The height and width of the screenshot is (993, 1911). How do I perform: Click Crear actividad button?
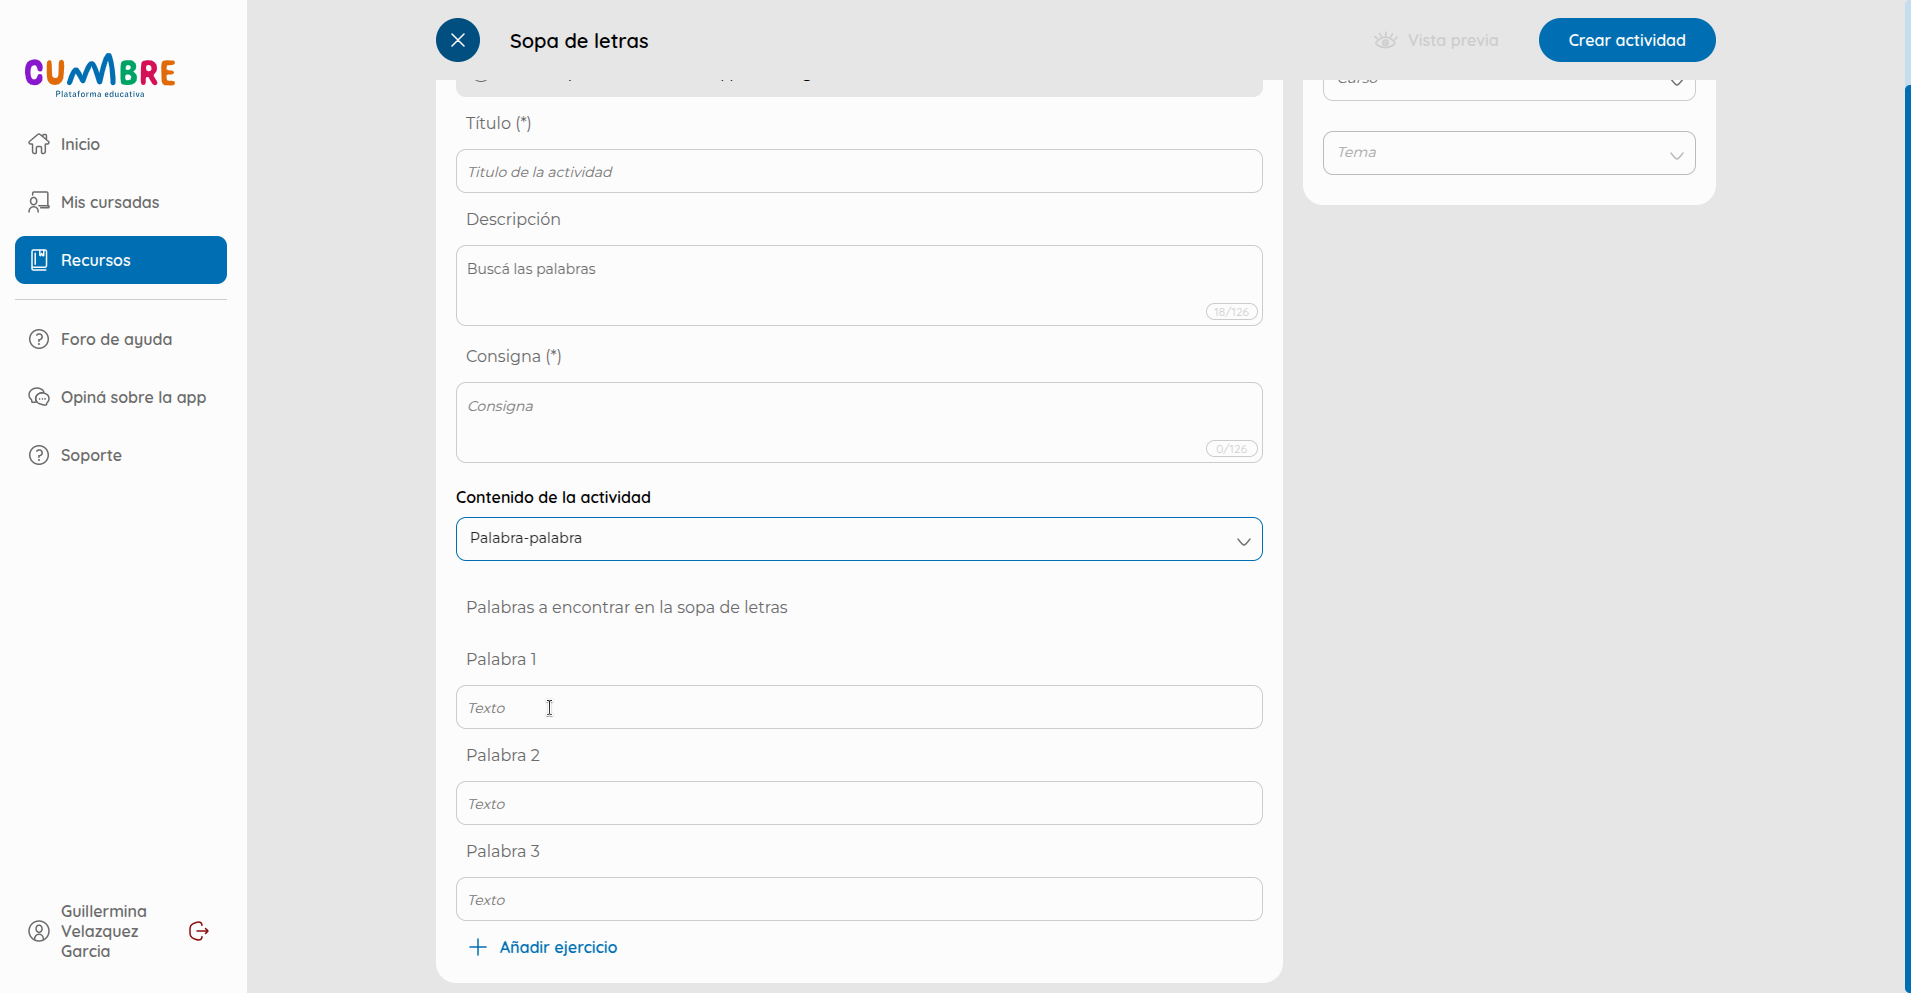pyautogui.click(x=1627, y=40)
